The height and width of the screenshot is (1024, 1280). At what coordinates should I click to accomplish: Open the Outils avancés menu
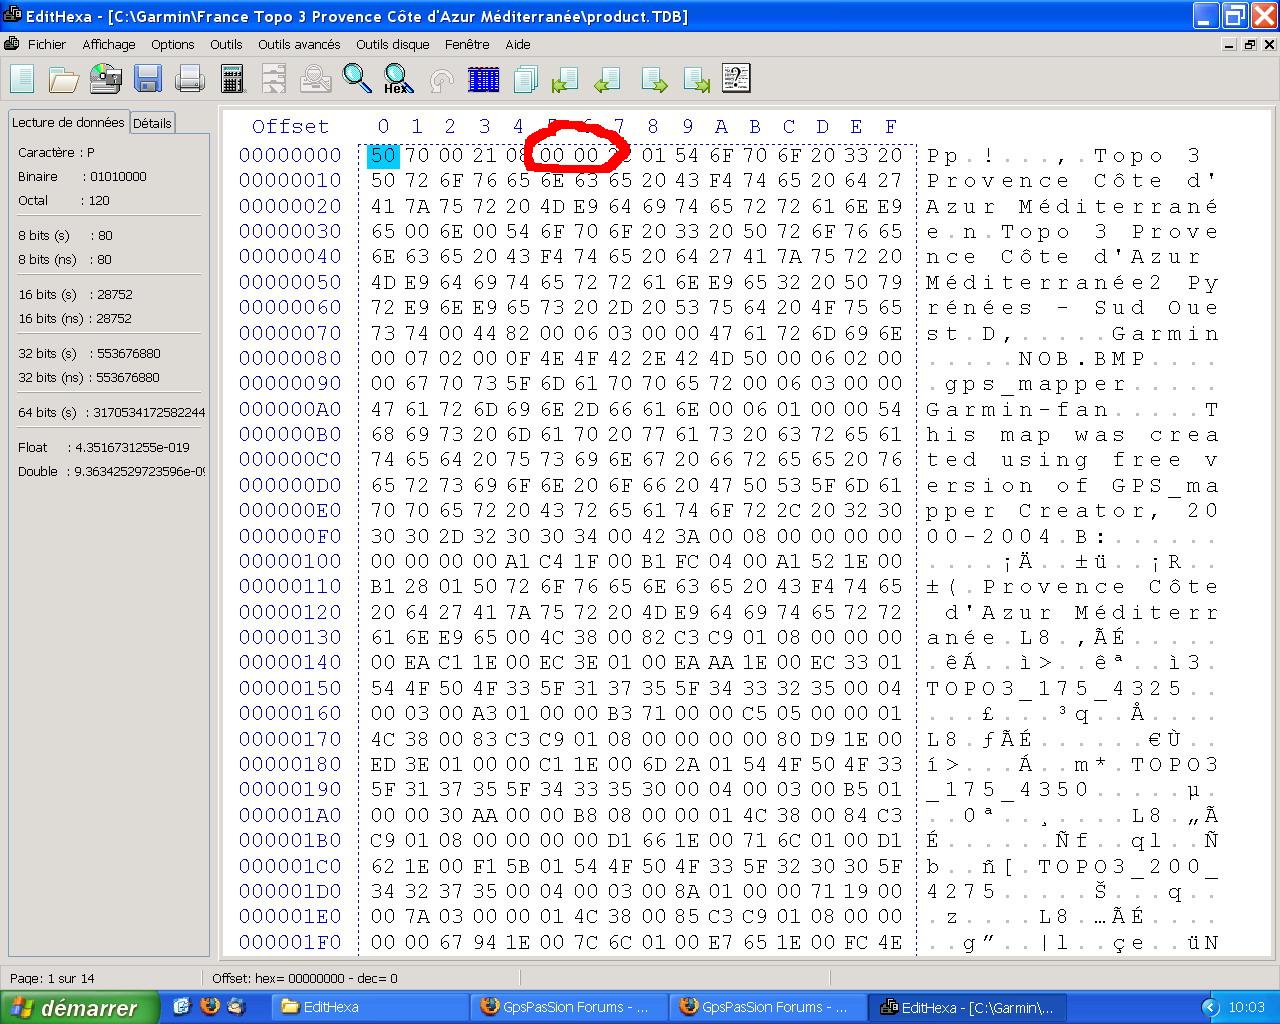299,44
